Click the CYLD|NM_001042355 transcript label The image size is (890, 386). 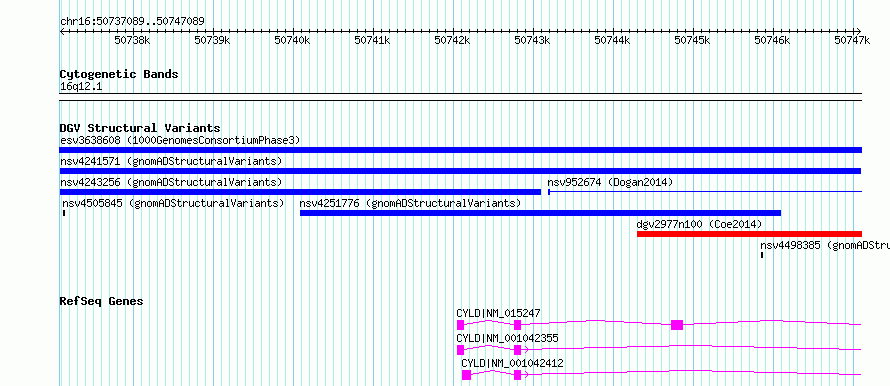(507, 338)
